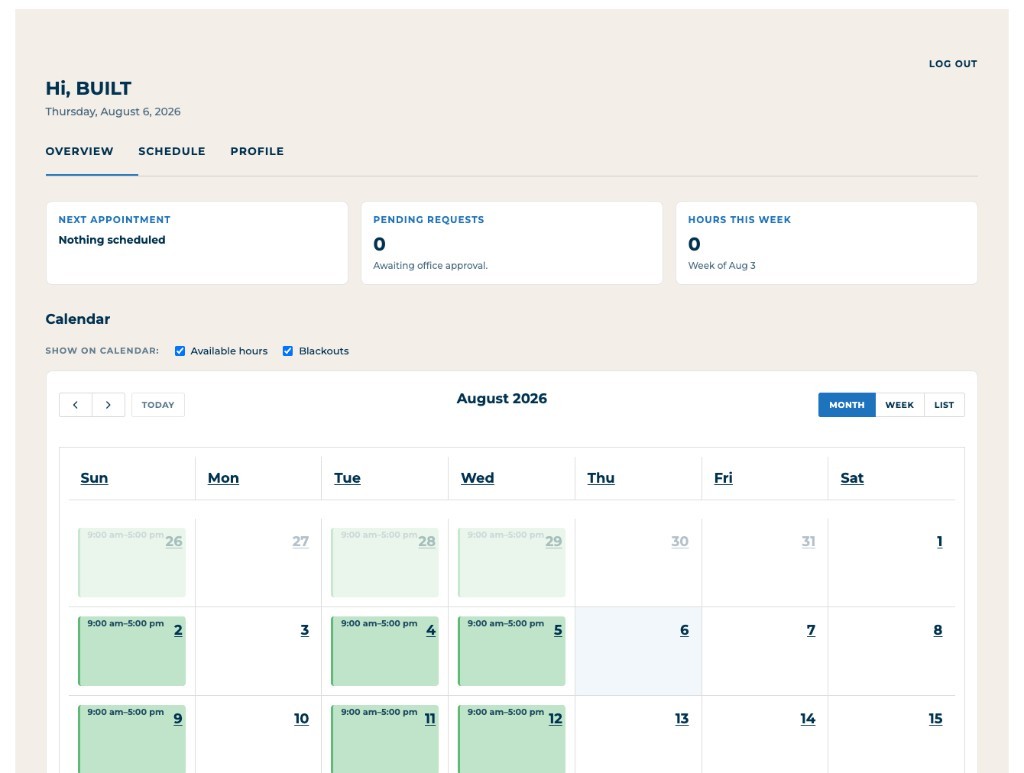This screenshot has height=773, width=1024.
Task: Click the Log Out link
Action: click(953, 64)
